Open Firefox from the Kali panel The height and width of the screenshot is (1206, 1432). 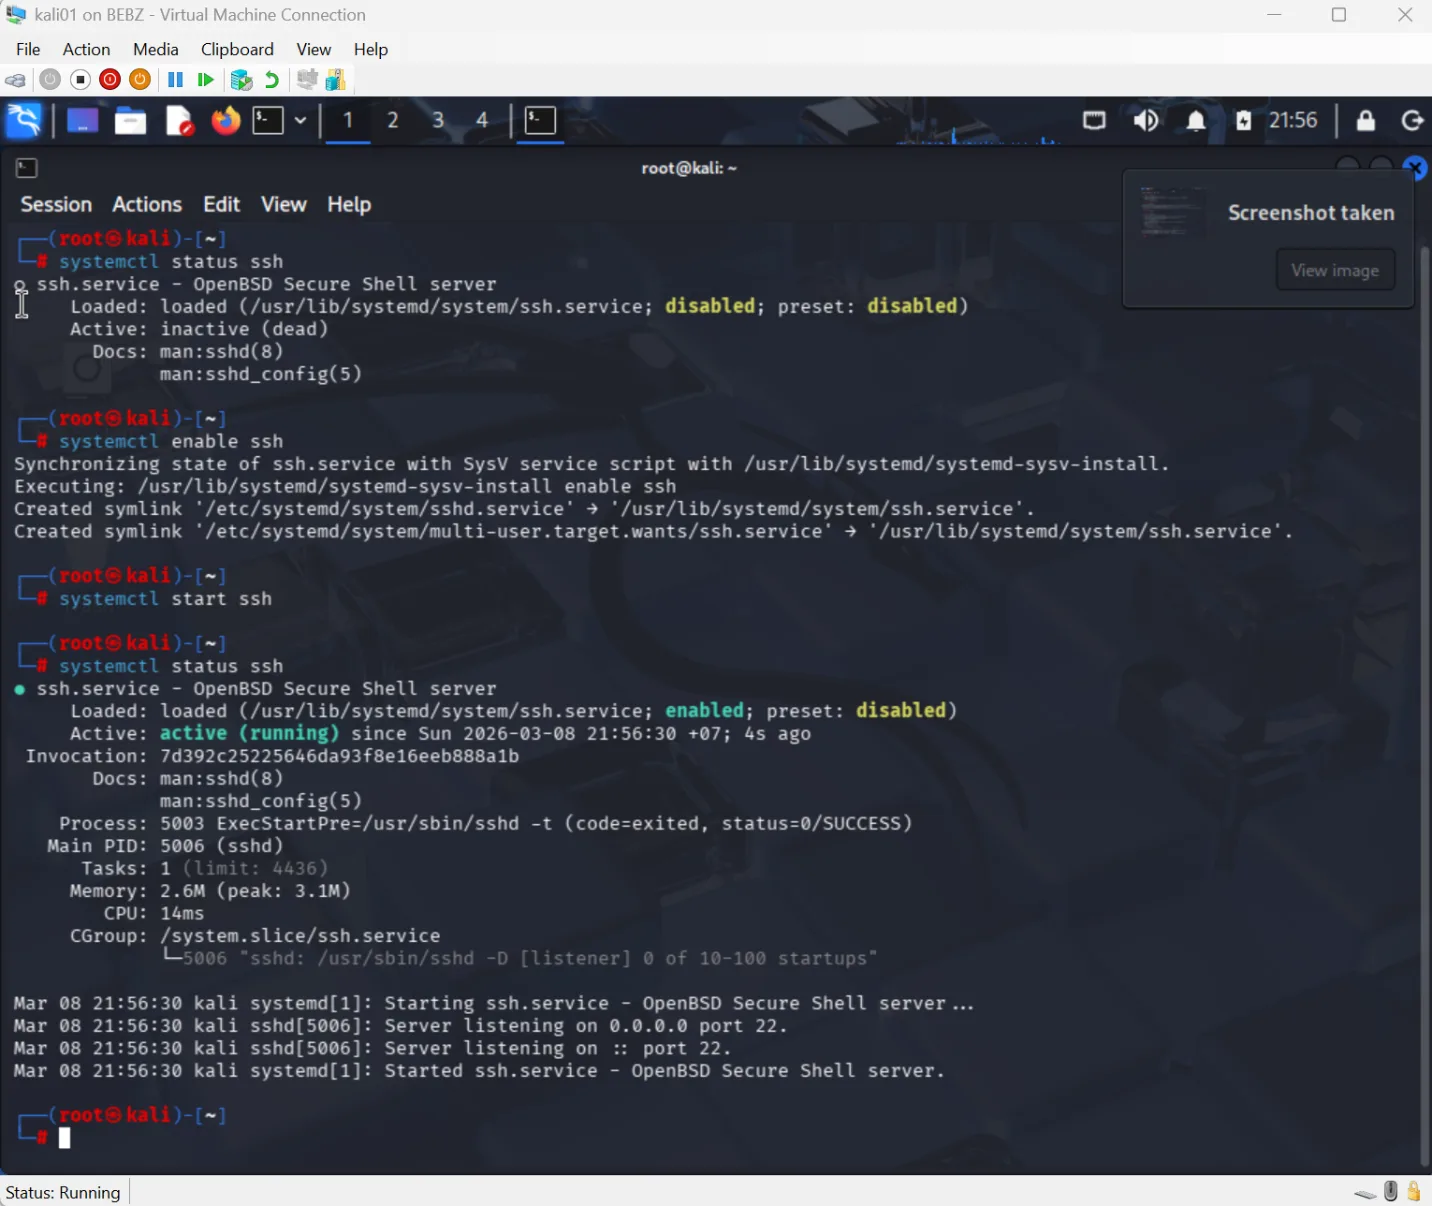tap(225, 120)
